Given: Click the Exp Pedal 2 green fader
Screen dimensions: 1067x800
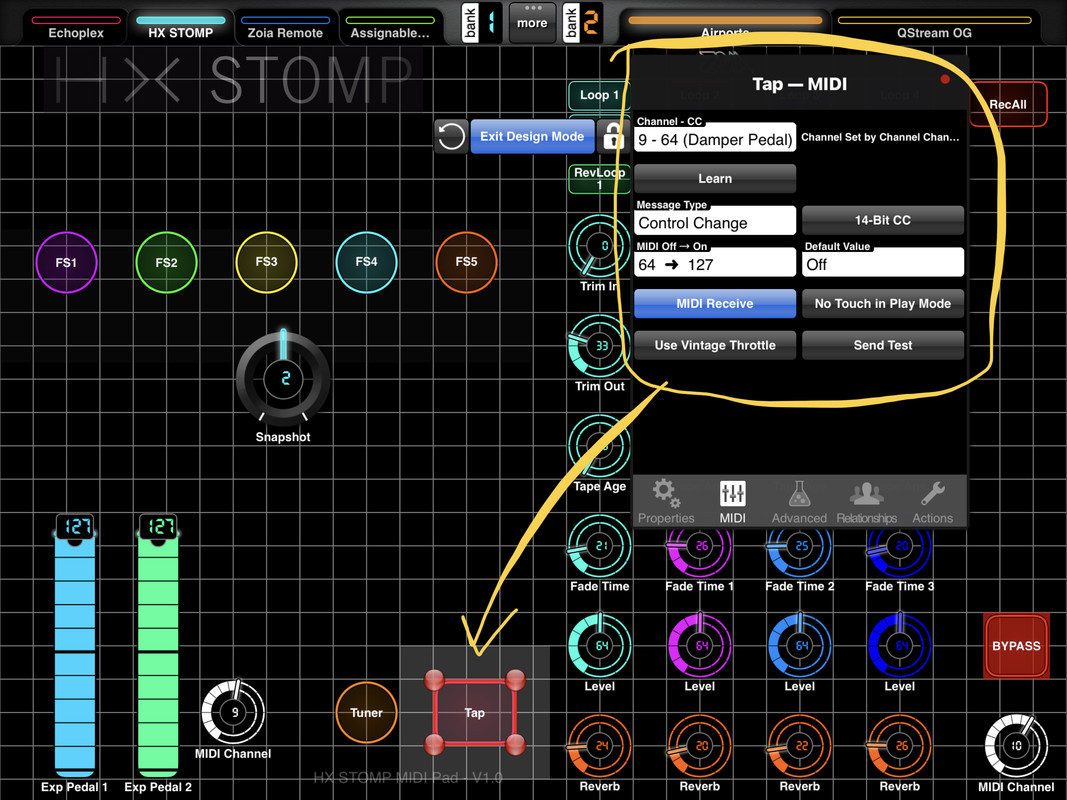Looking at the screenshot, I should 158,646.
